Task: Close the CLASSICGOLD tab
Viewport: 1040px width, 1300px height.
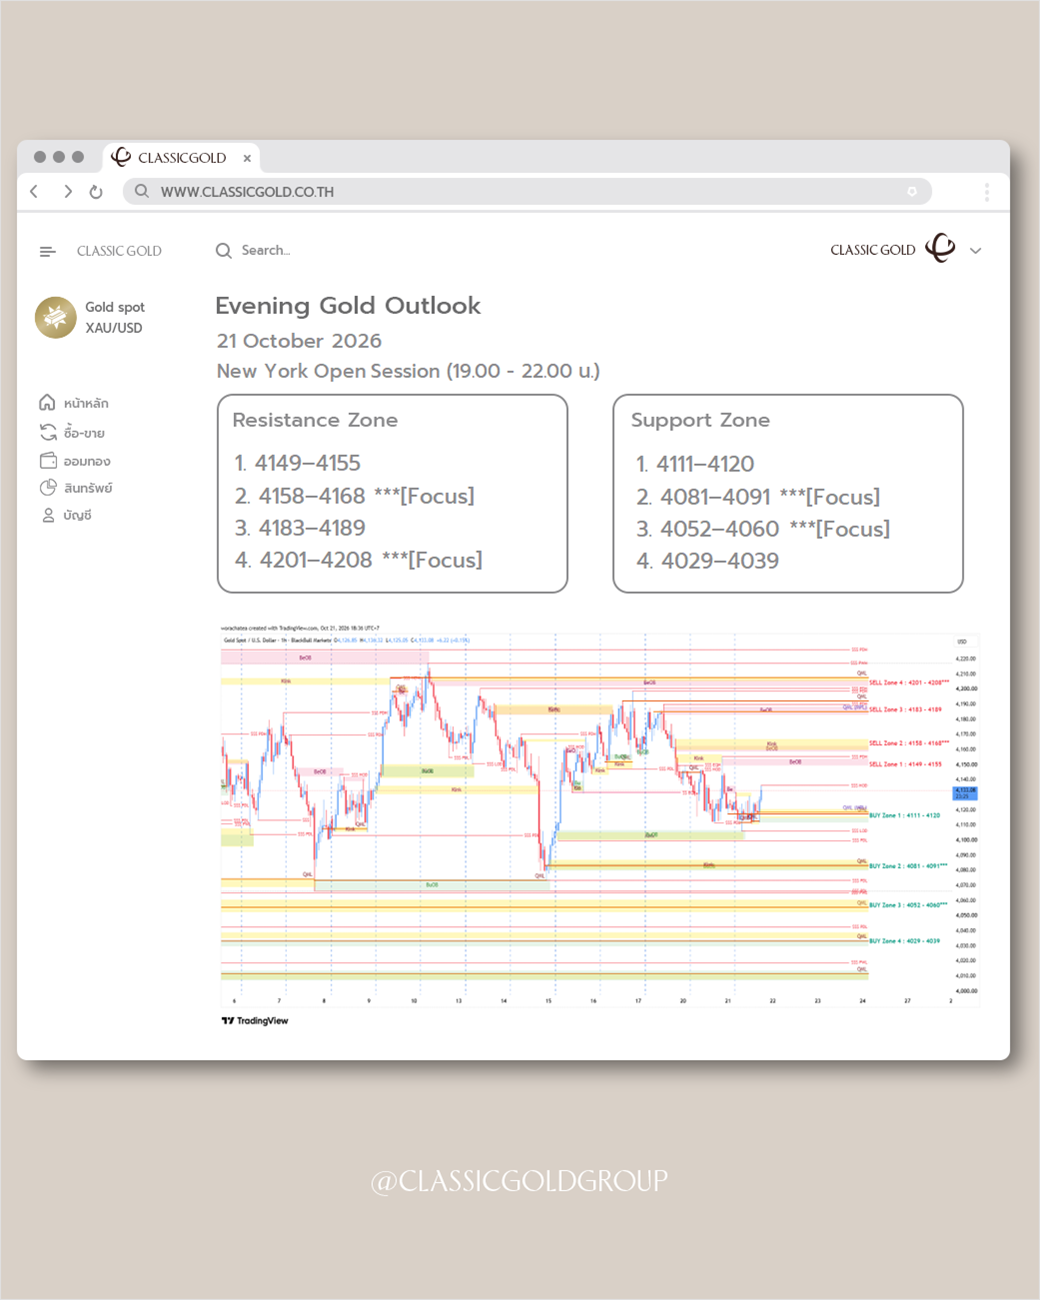Action: coord(247,158)
